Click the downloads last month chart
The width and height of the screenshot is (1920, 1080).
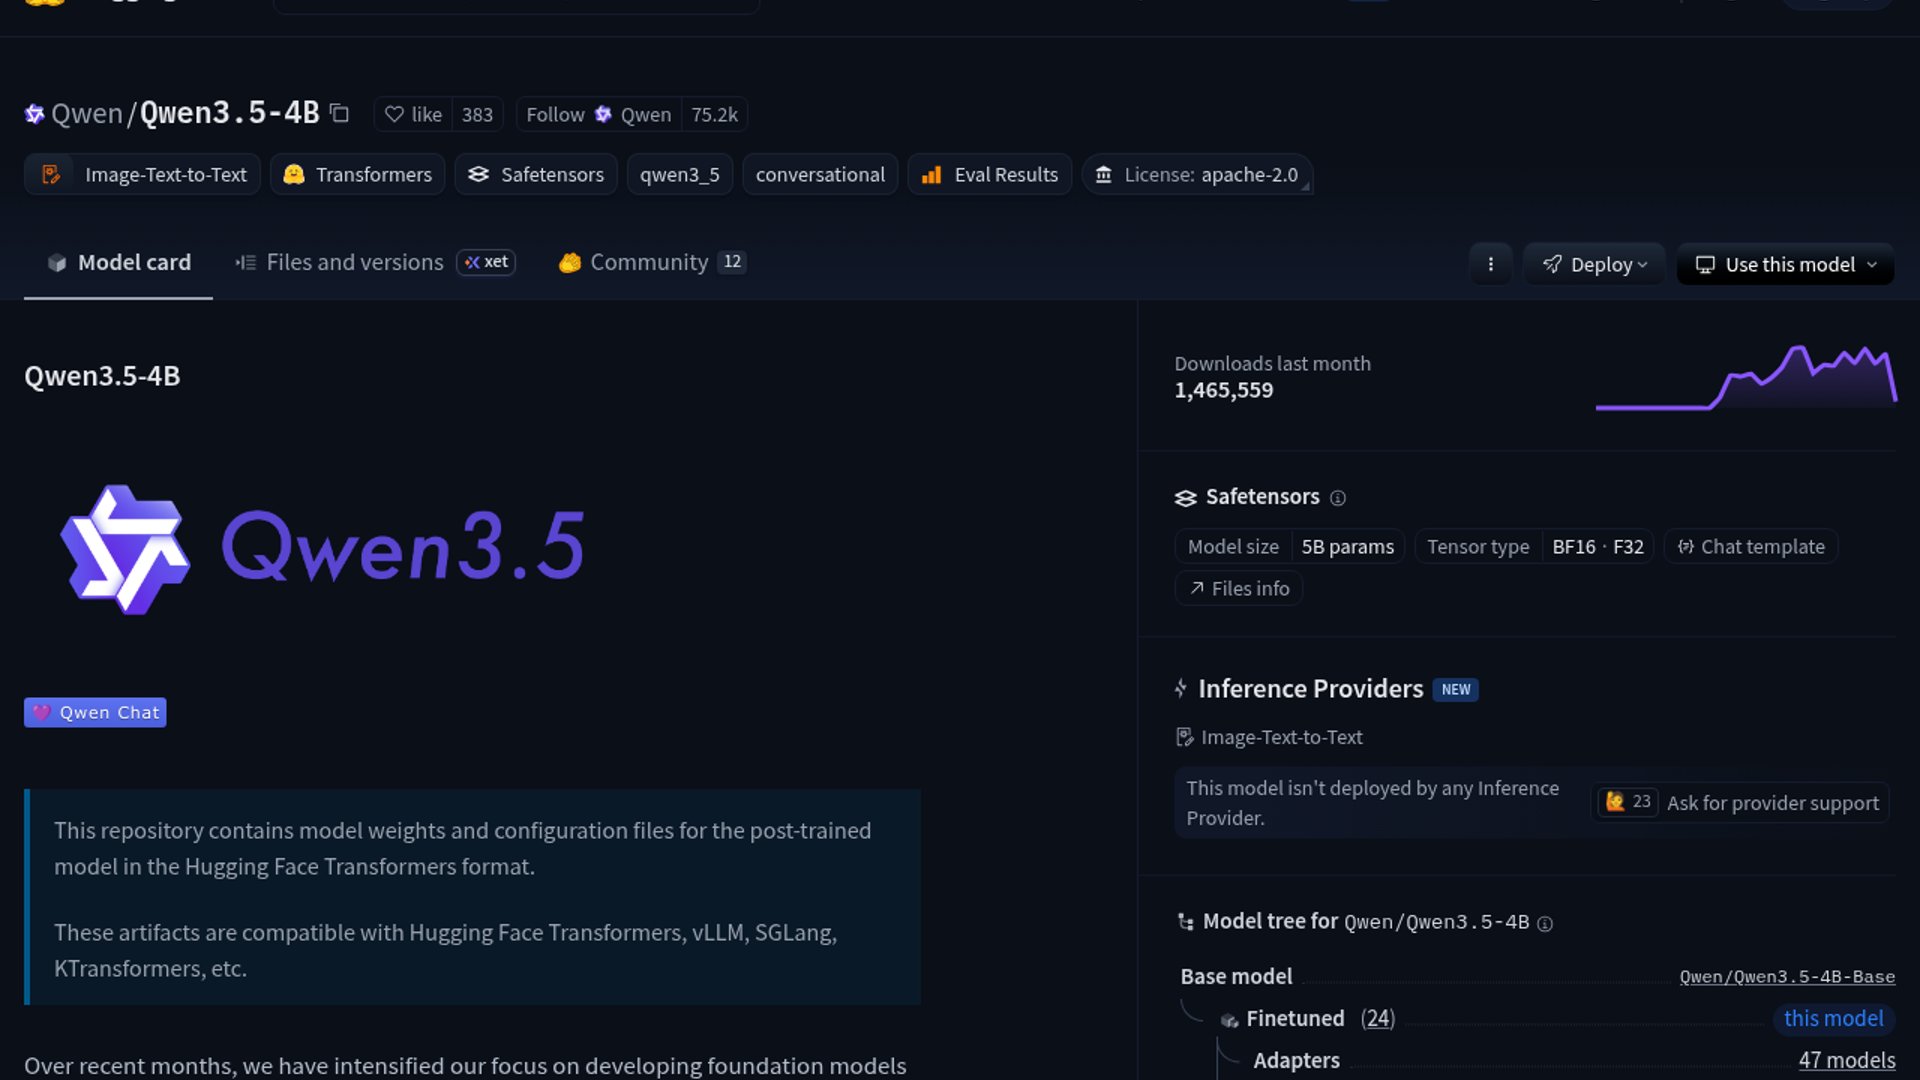[x=1746, y=378]
